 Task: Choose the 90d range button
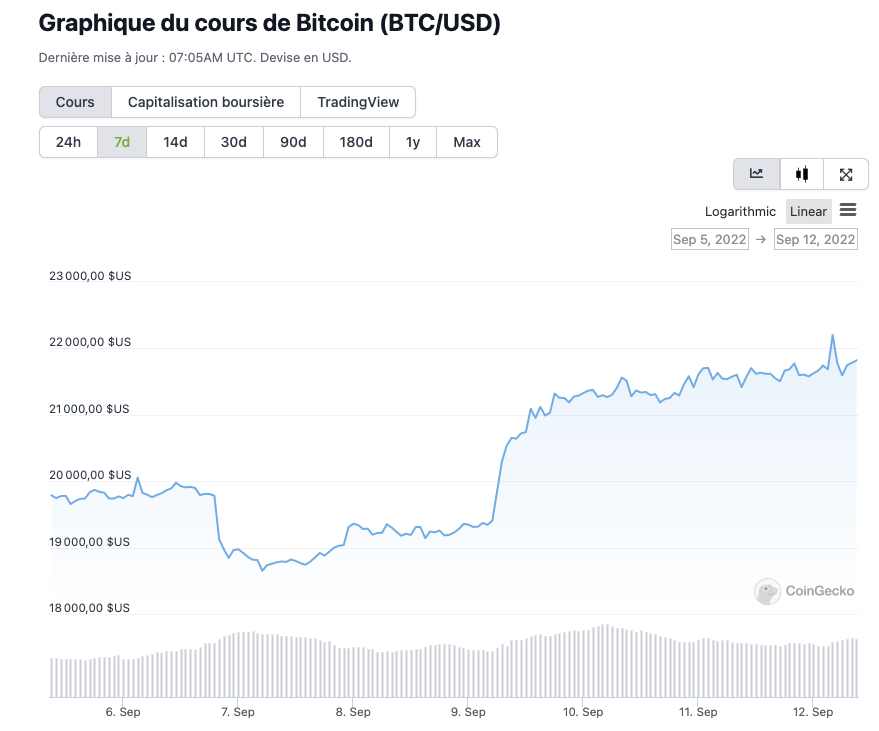[293, 142]
